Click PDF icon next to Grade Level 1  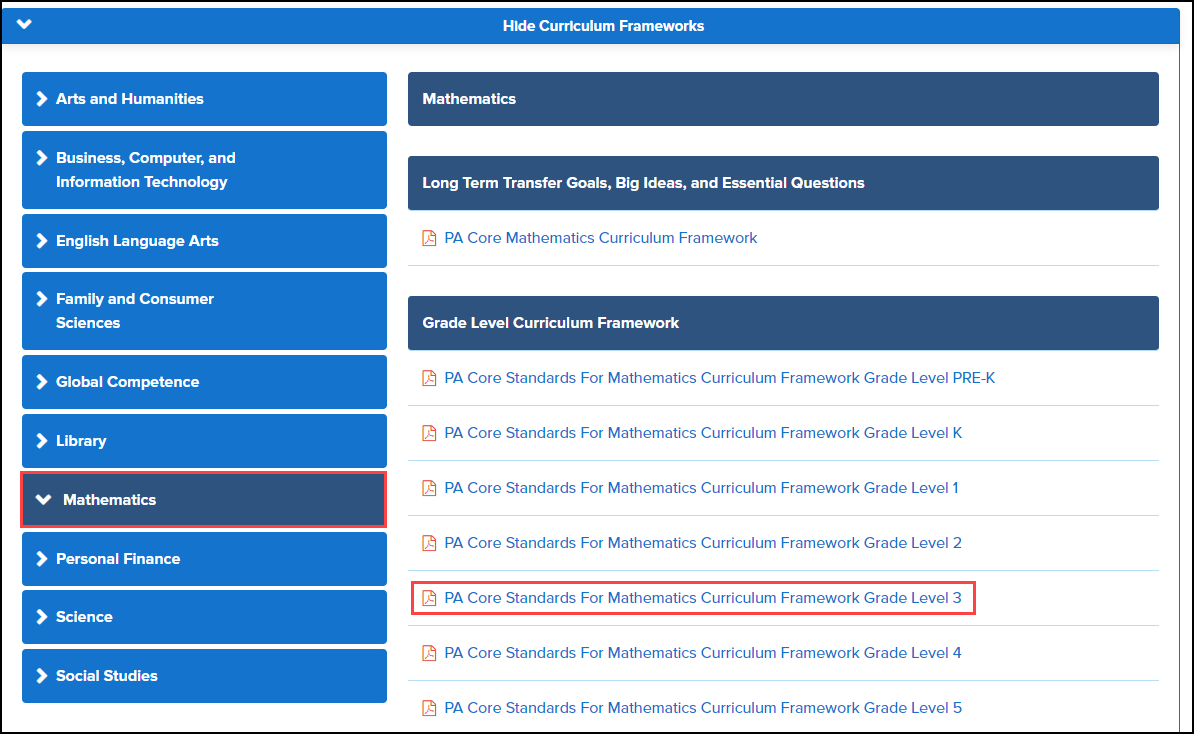[x=429, y=488]
